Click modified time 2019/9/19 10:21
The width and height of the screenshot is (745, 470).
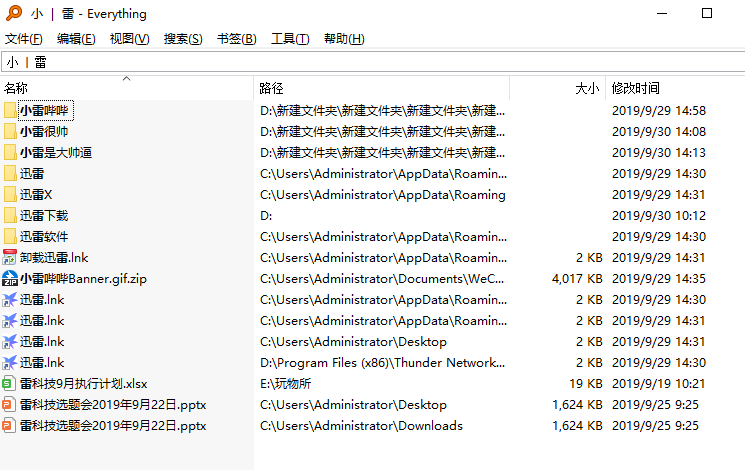659,384
